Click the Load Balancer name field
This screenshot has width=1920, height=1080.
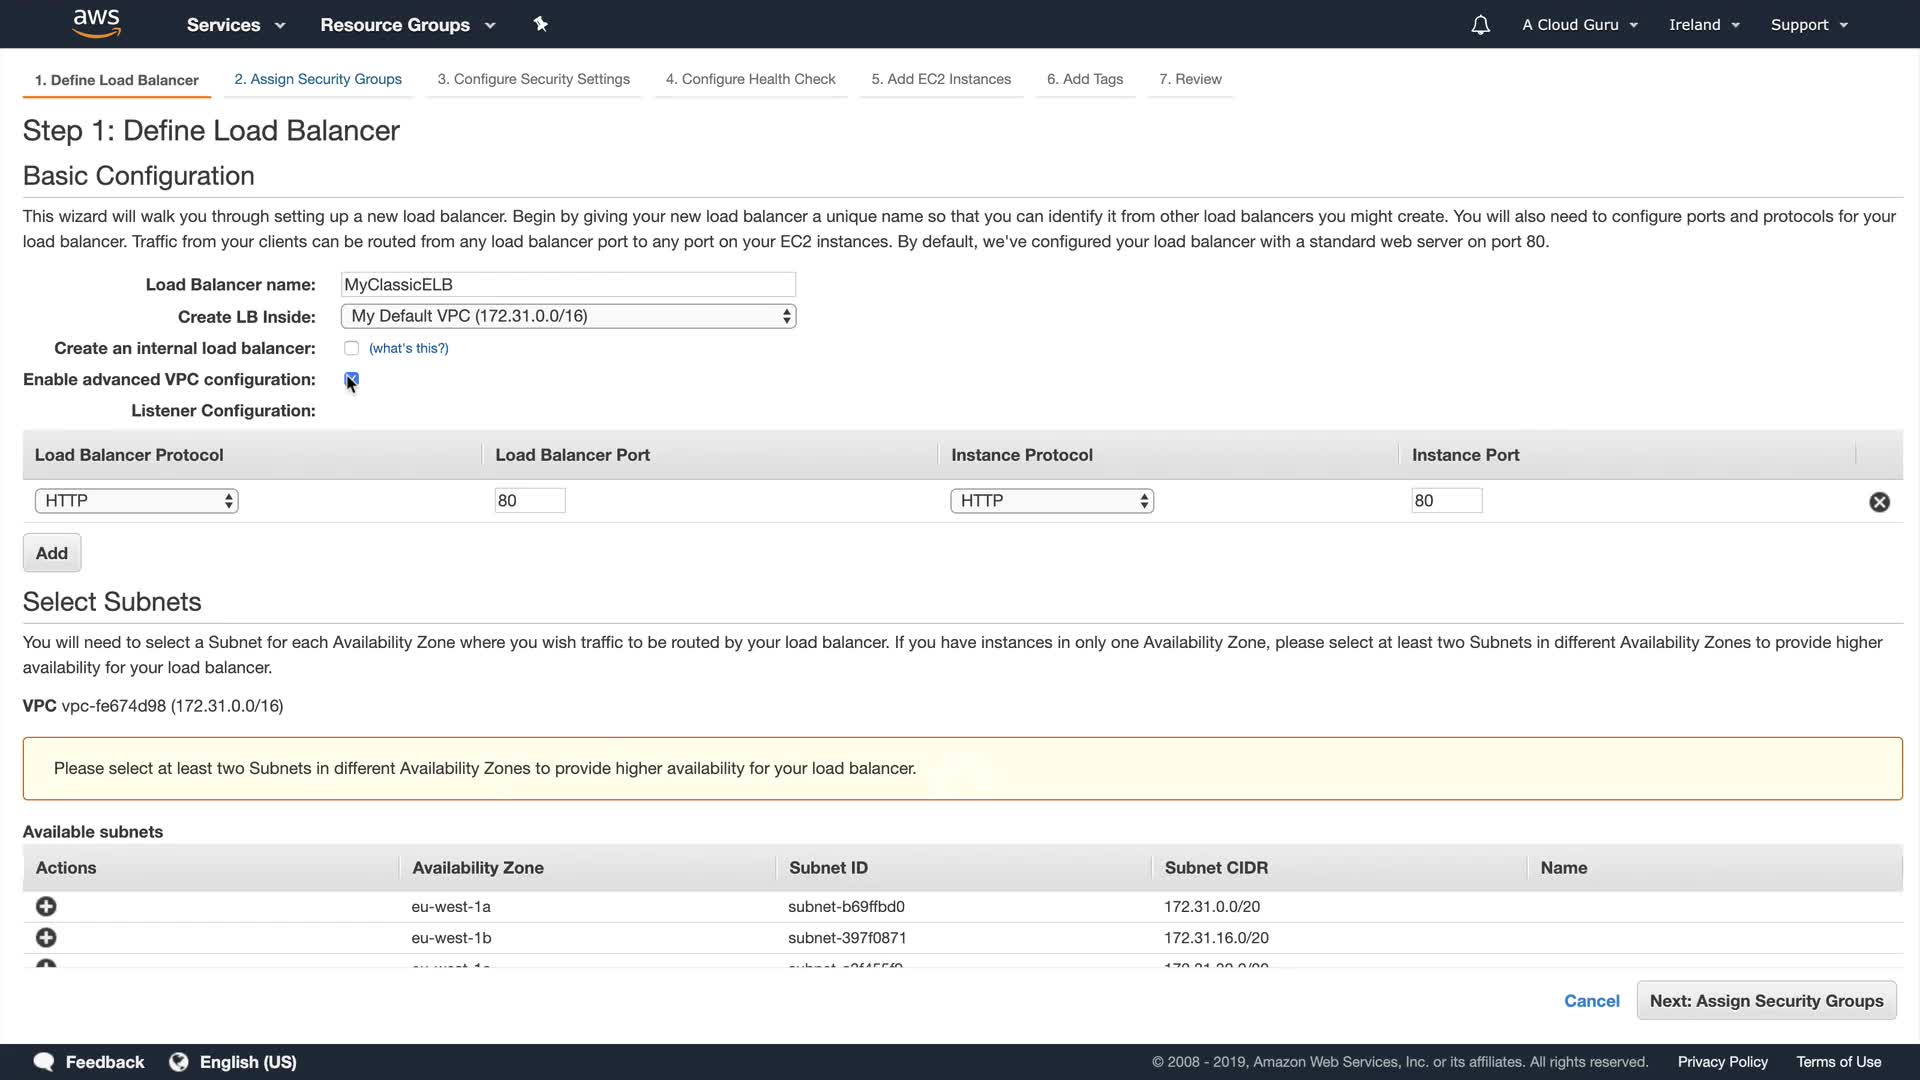pyautogui.click(x=568, y=285)
